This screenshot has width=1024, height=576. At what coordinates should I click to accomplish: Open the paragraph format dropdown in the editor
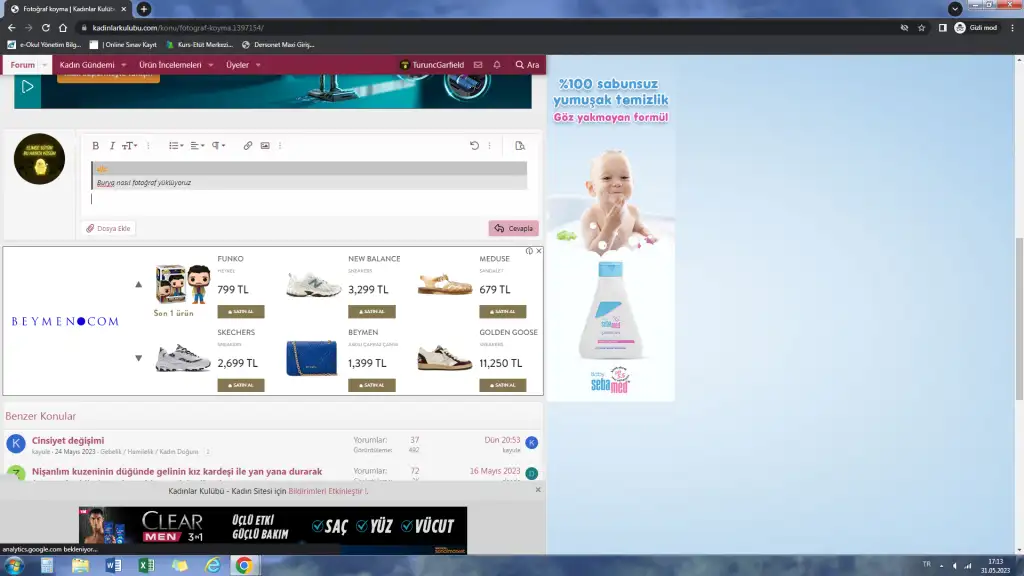pyautogui.click(x=218, y=146)
